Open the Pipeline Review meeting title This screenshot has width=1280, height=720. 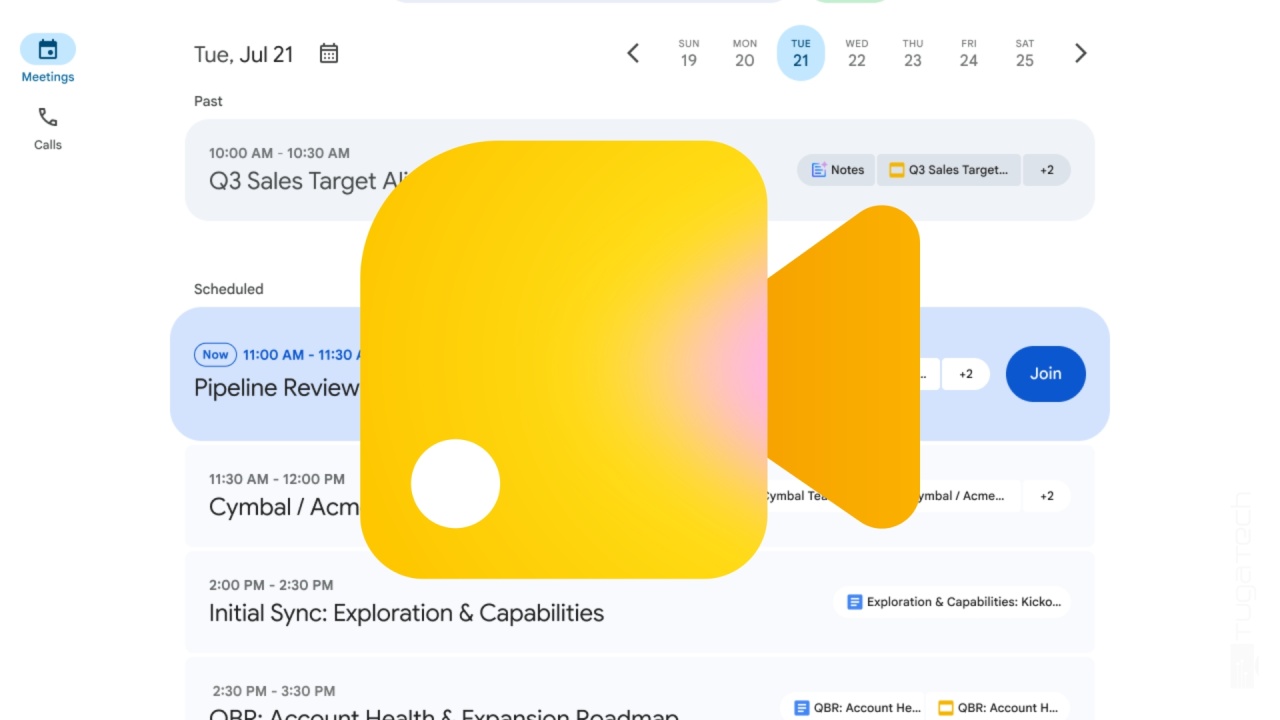pyautogui.click(x=276, y=388)
